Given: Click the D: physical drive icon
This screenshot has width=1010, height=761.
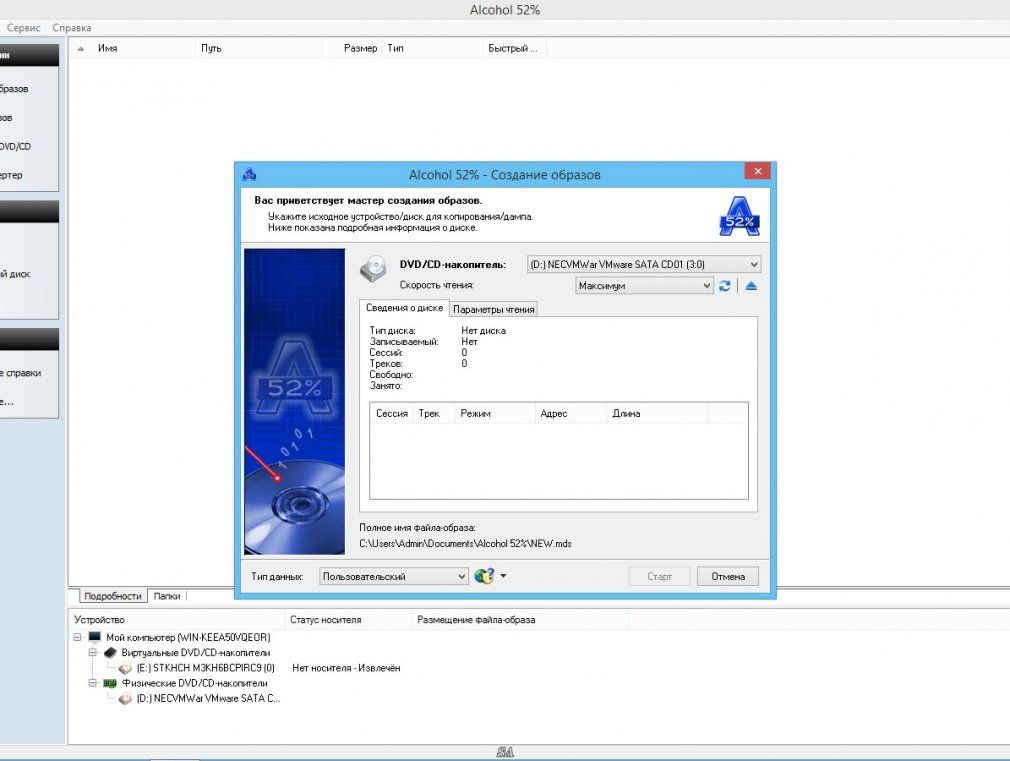Looking at the screenshot, I should [126, 698].
